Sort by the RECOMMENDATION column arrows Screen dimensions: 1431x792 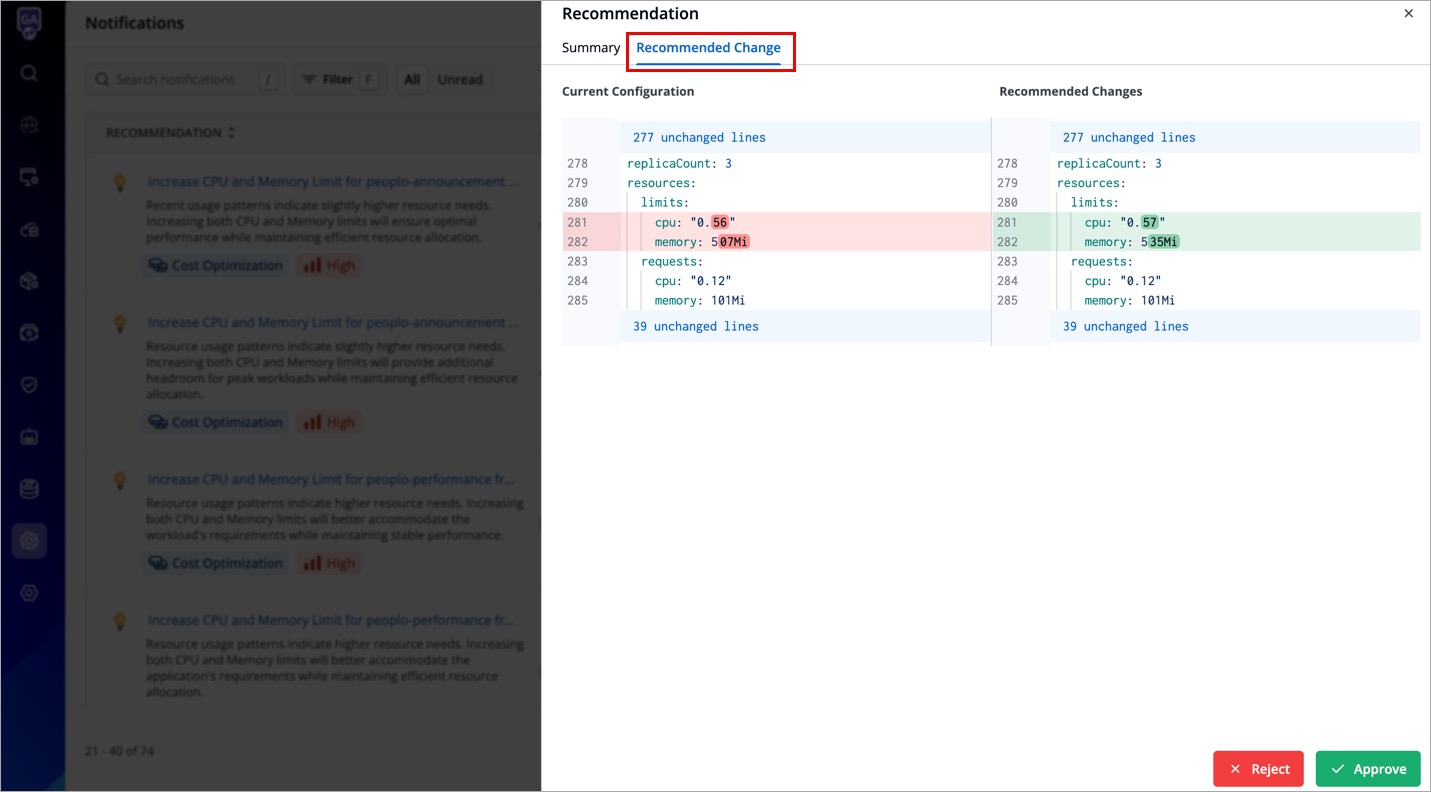(x=232, y=133)
